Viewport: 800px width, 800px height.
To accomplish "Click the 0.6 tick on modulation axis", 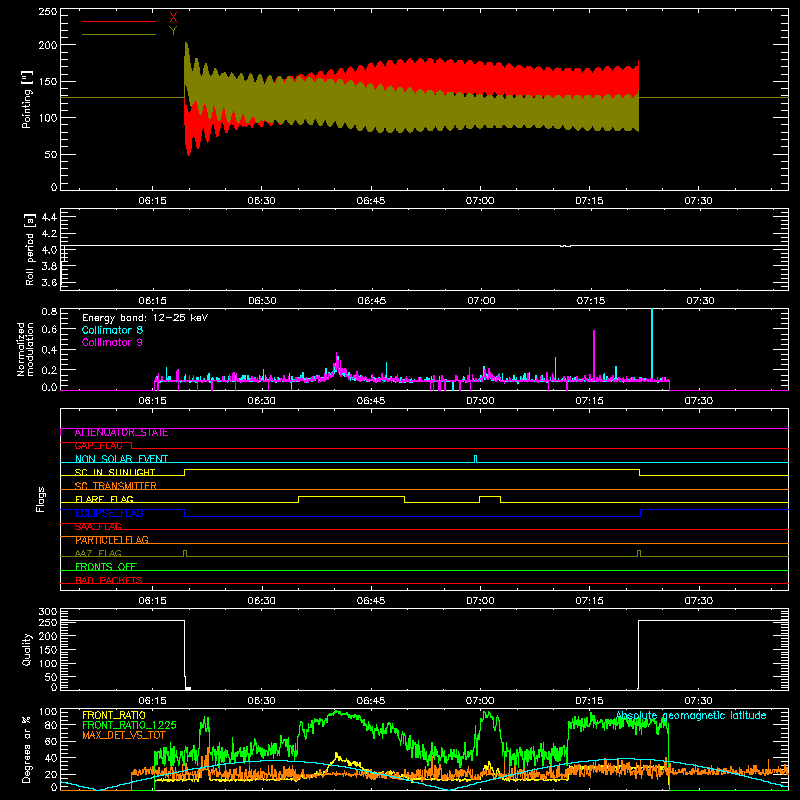I will click(x=49, y=330).
